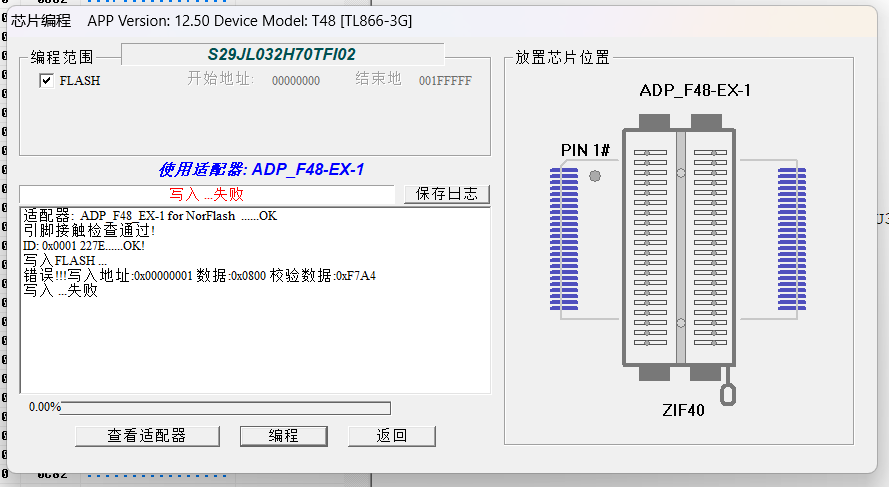Select the ID: 0x0001 227E log line
The image size is (889, 487).
pos(84,245)
